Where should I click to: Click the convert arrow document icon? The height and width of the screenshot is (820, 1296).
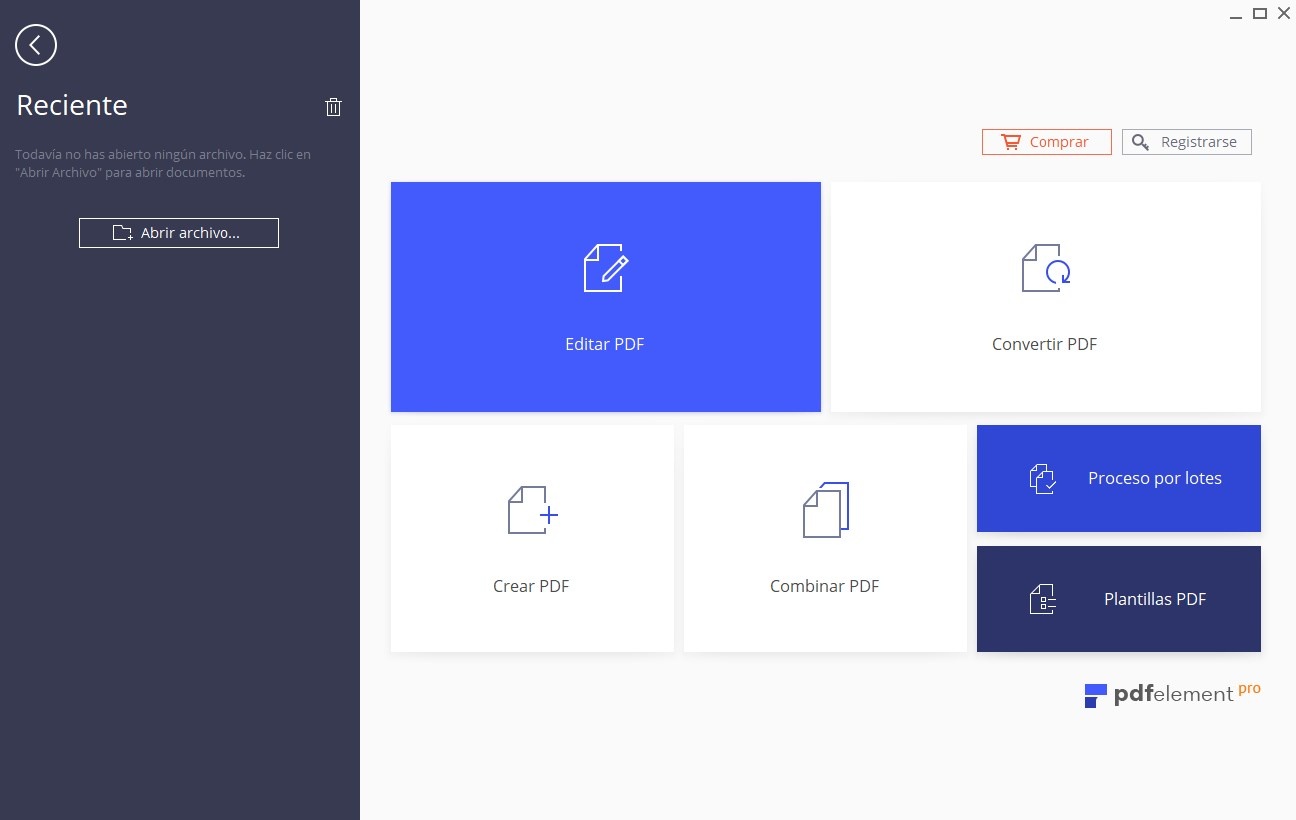click(x=1046, y=268)
